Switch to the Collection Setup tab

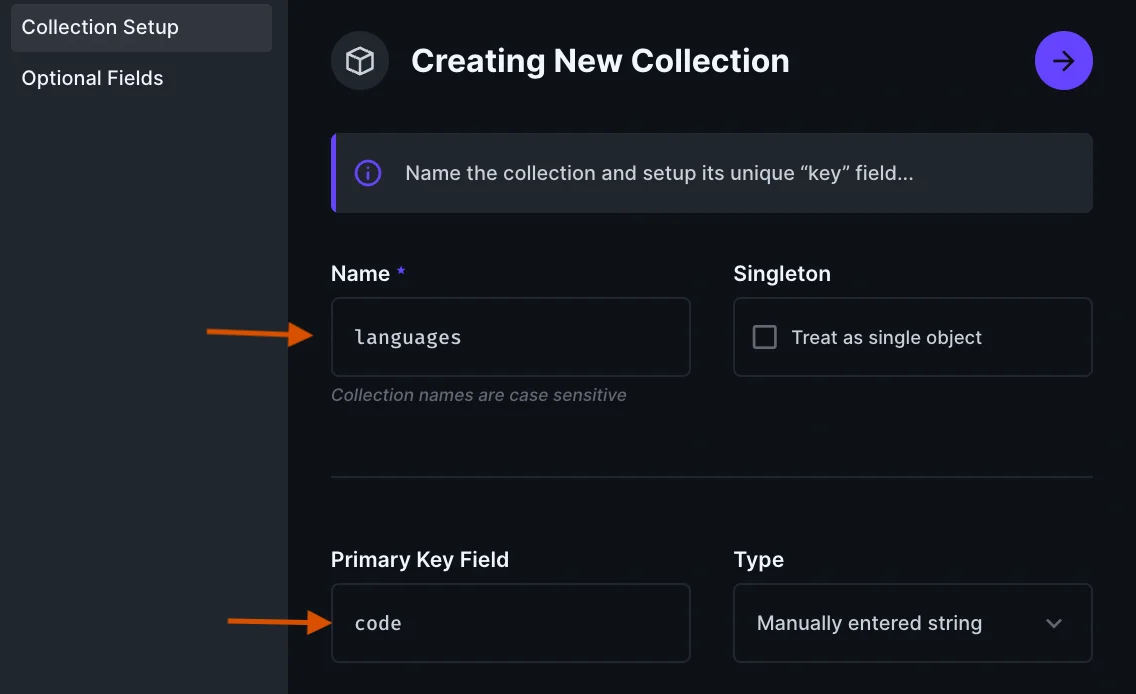click(x=100, y=27)
